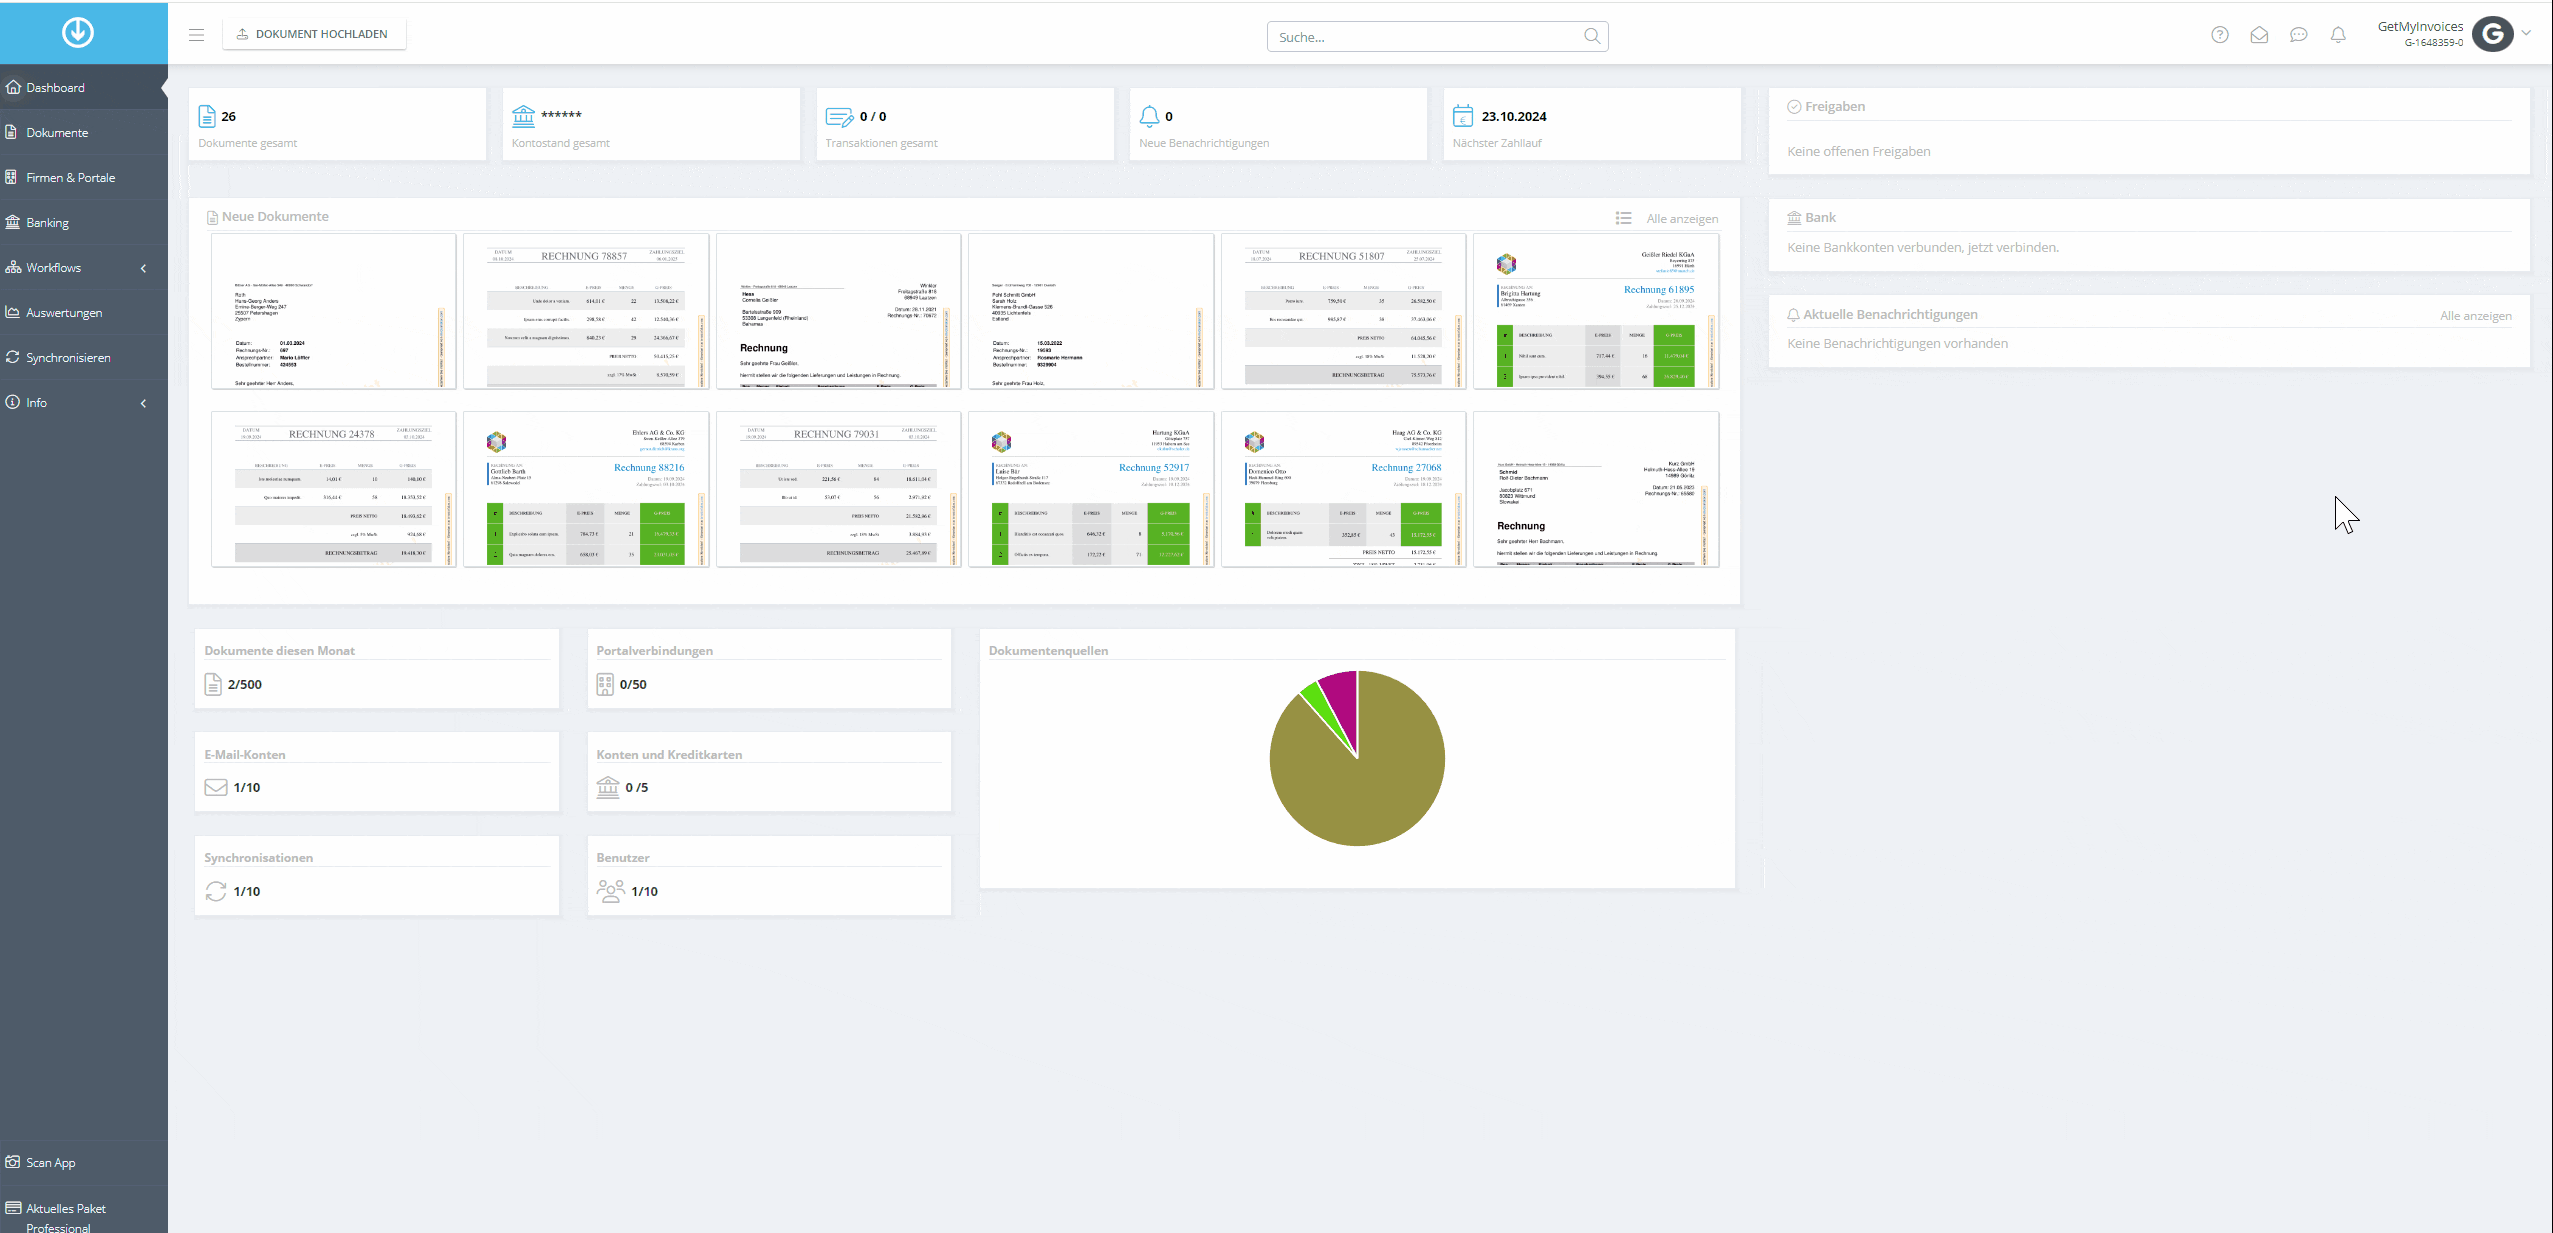Click Alle anzeigen next to Neue Dokumente
This screenshot has width=2553, height=1233.
pyautogui.click(x=1682, y=219)
